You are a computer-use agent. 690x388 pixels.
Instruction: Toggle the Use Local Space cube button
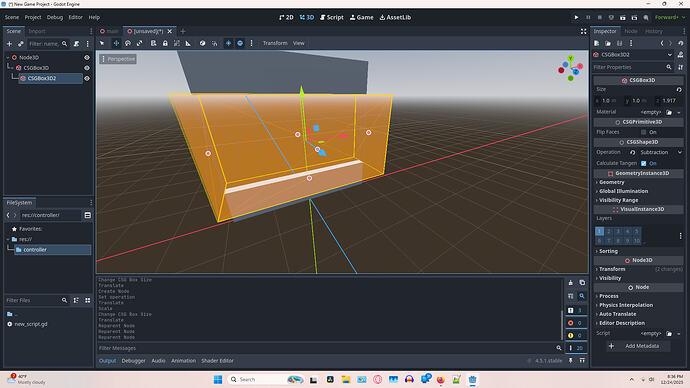coord(202,43)
